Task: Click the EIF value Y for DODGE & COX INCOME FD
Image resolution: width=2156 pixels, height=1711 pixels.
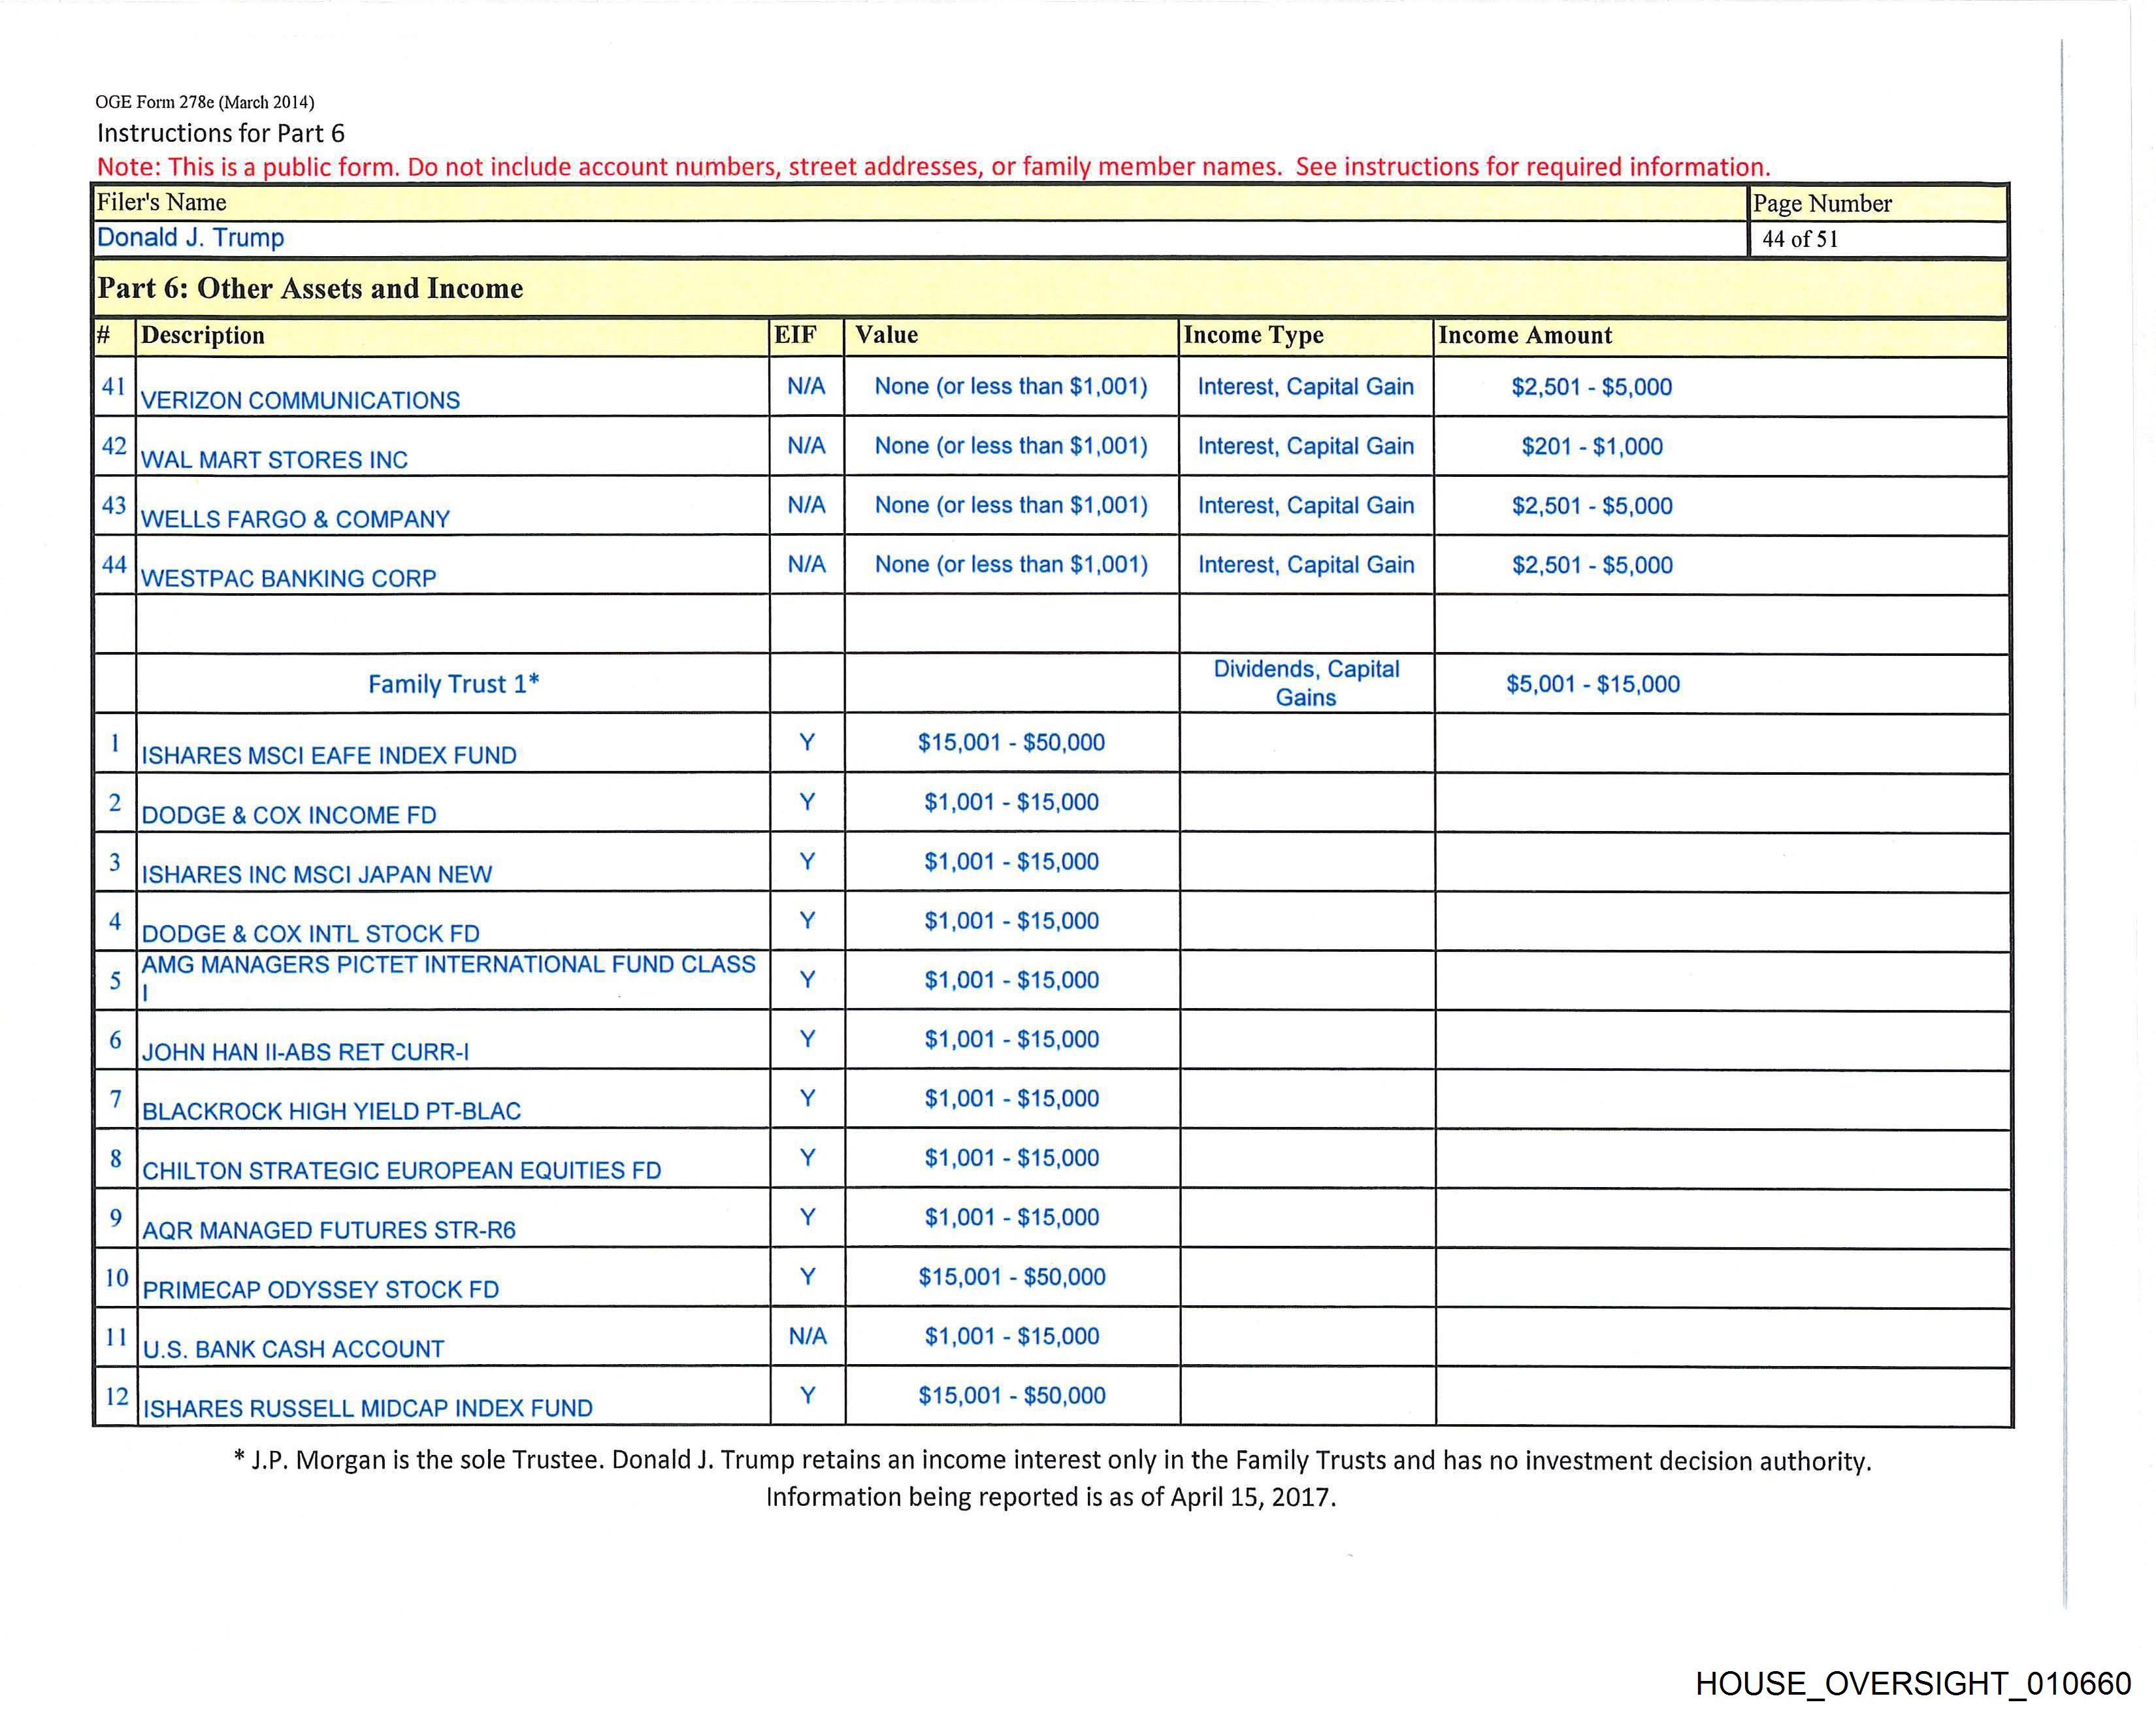Action: 807,802
